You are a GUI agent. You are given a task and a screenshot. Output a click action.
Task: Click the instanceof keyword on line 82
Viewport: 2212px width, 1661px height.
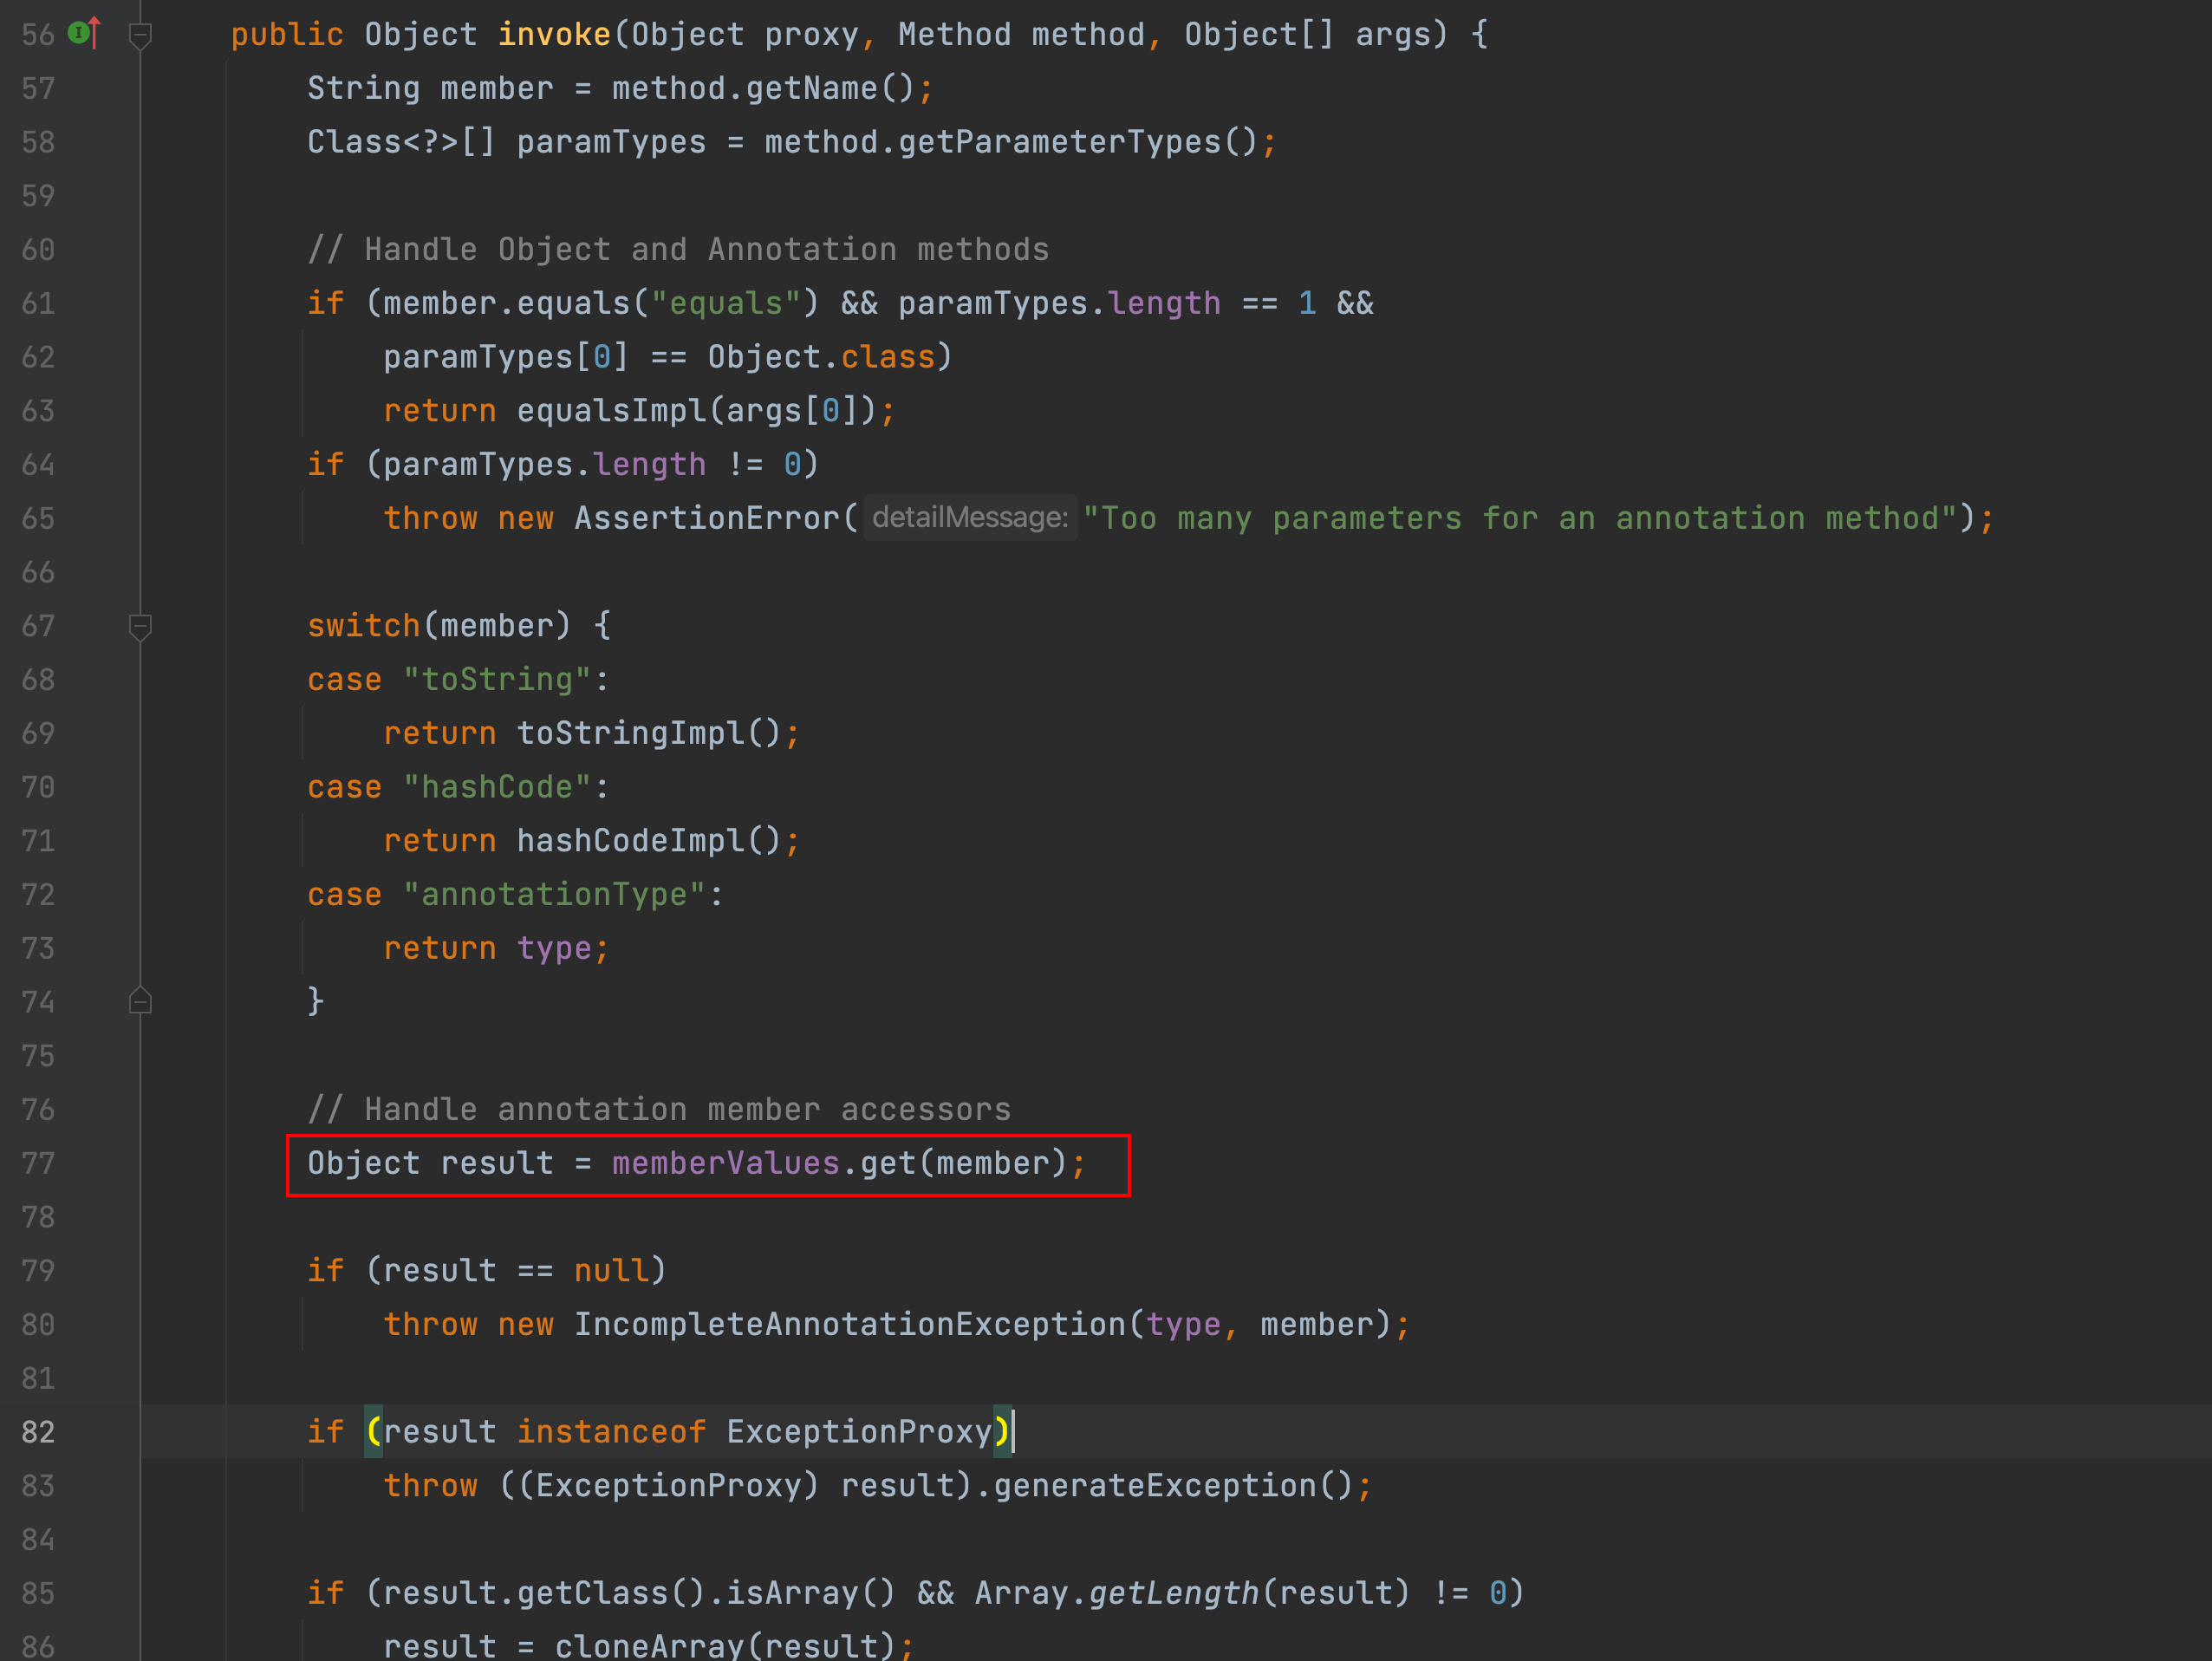pyautogui.click(x=612, y=1432)
